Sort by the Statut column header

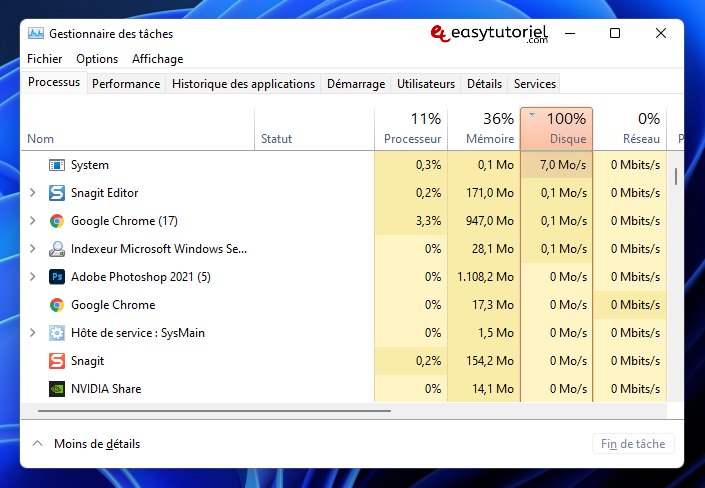314,129
